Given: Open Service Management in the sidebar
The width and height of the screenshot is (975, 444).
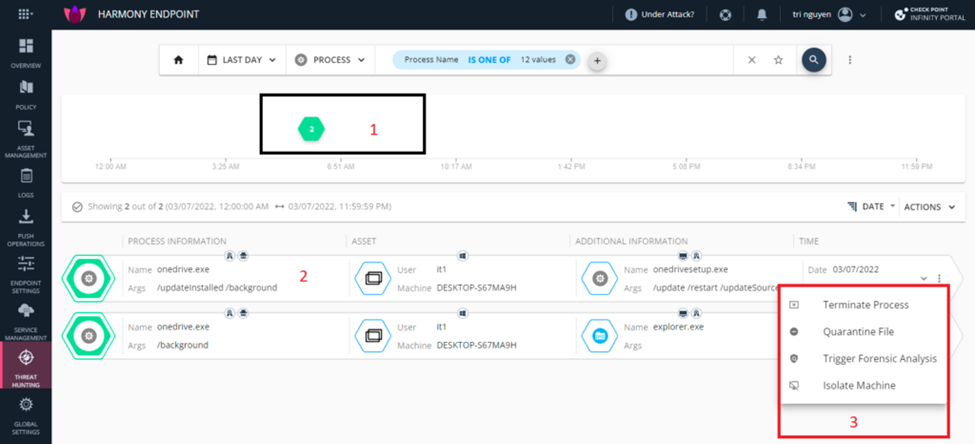Looking at the screenshot, I should pyautogui.click(x=25, y=322).
